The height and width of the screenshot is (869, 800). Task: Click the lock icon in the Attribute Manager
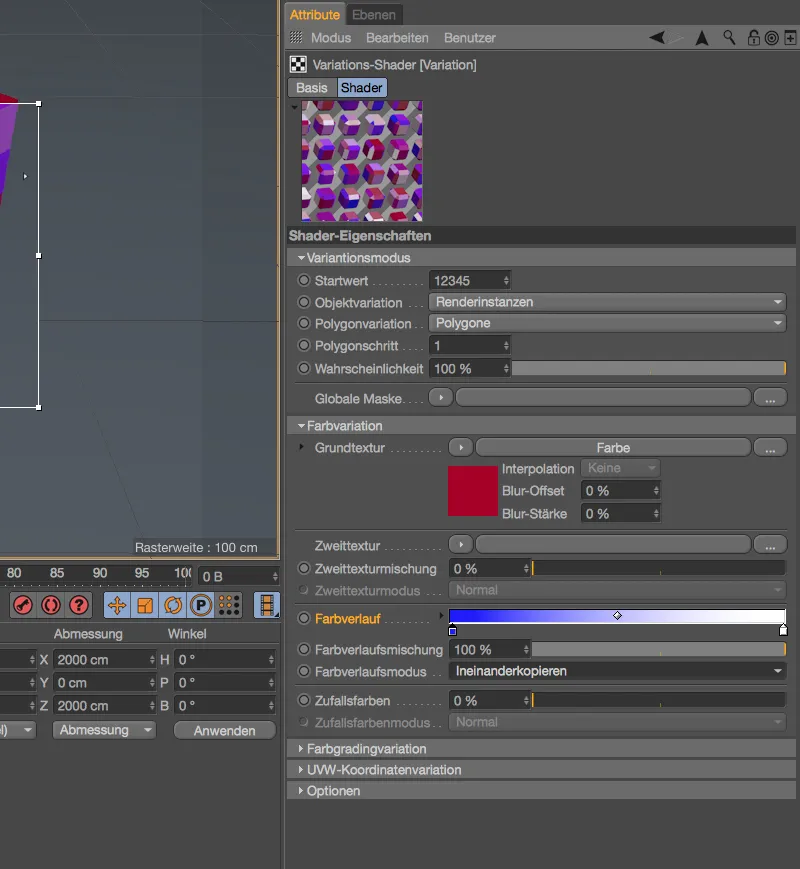(x=753, y=38)
